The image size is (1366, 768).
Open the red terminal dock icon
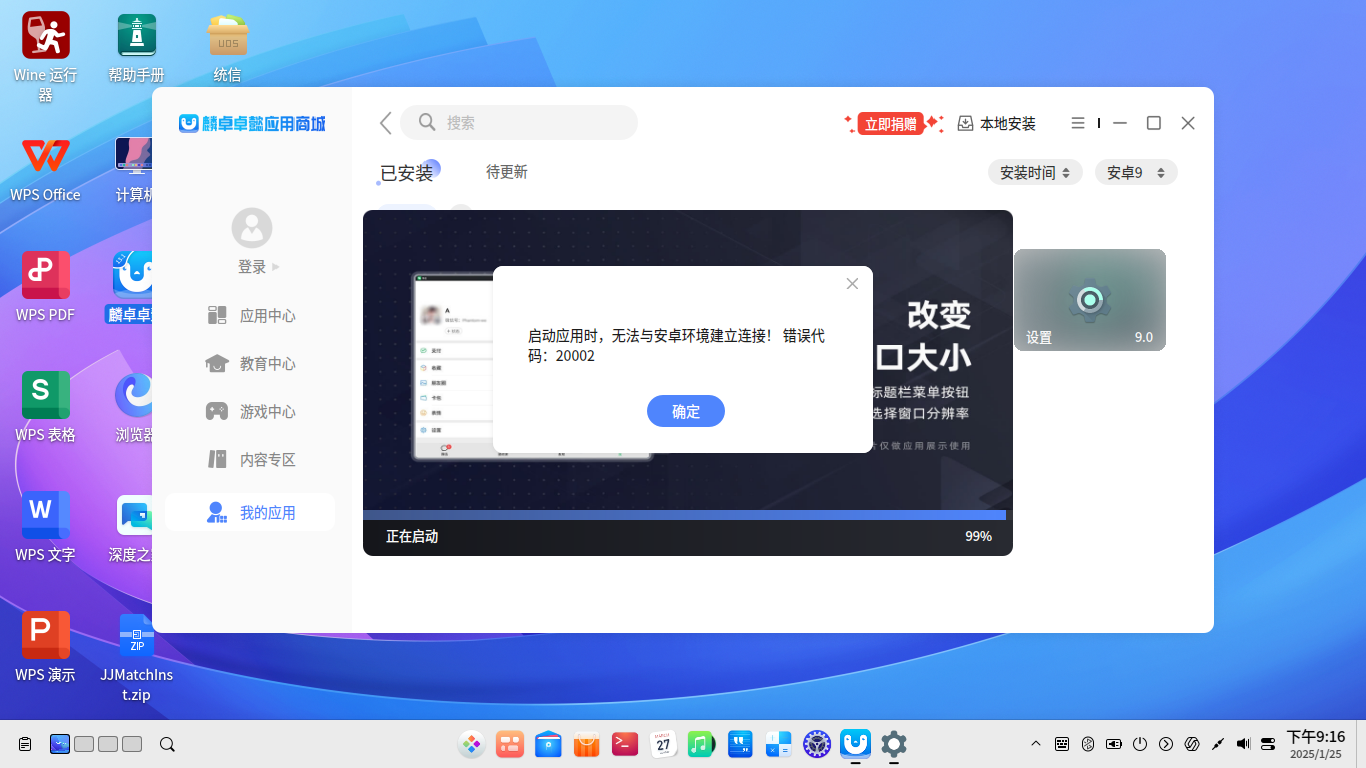pyautogui.click(x=625, y=744)
